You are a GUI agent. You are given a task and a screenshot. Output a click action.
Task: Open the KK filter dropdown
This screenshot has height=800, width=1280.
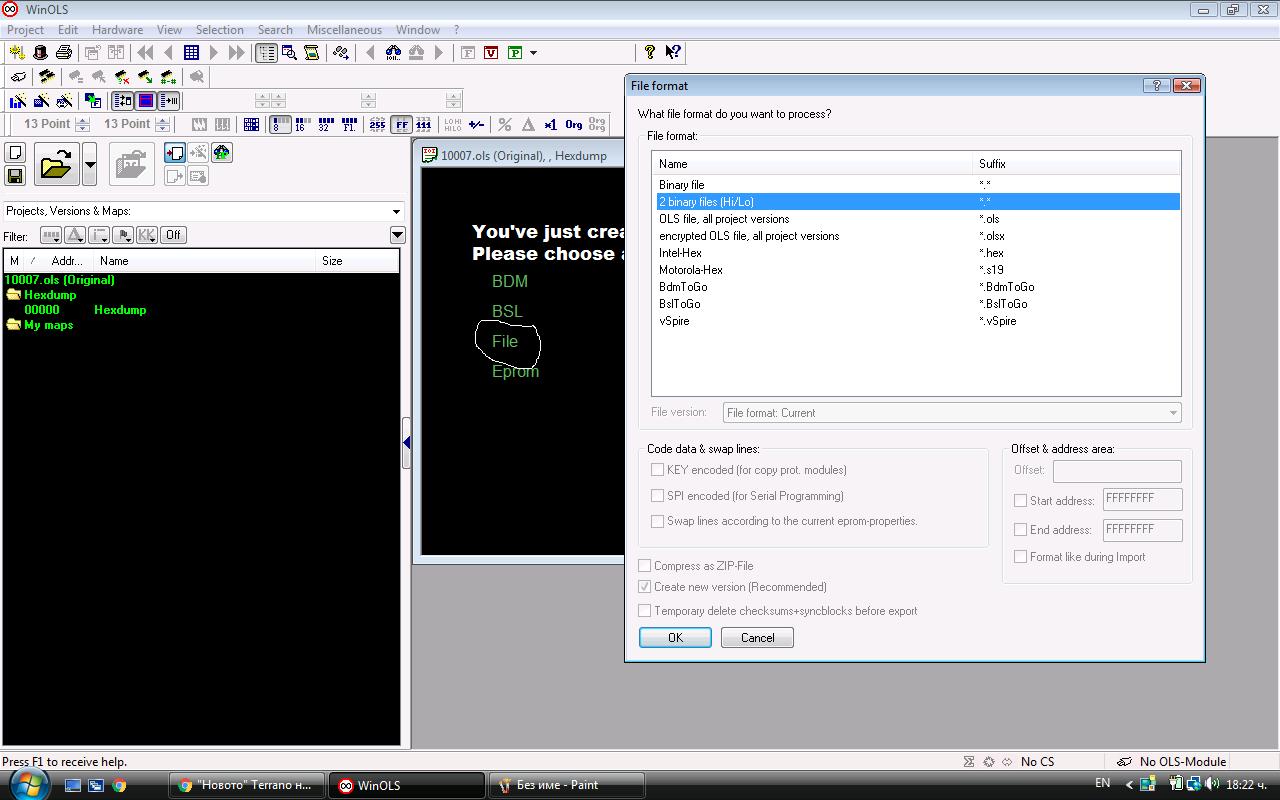(147, 235)
